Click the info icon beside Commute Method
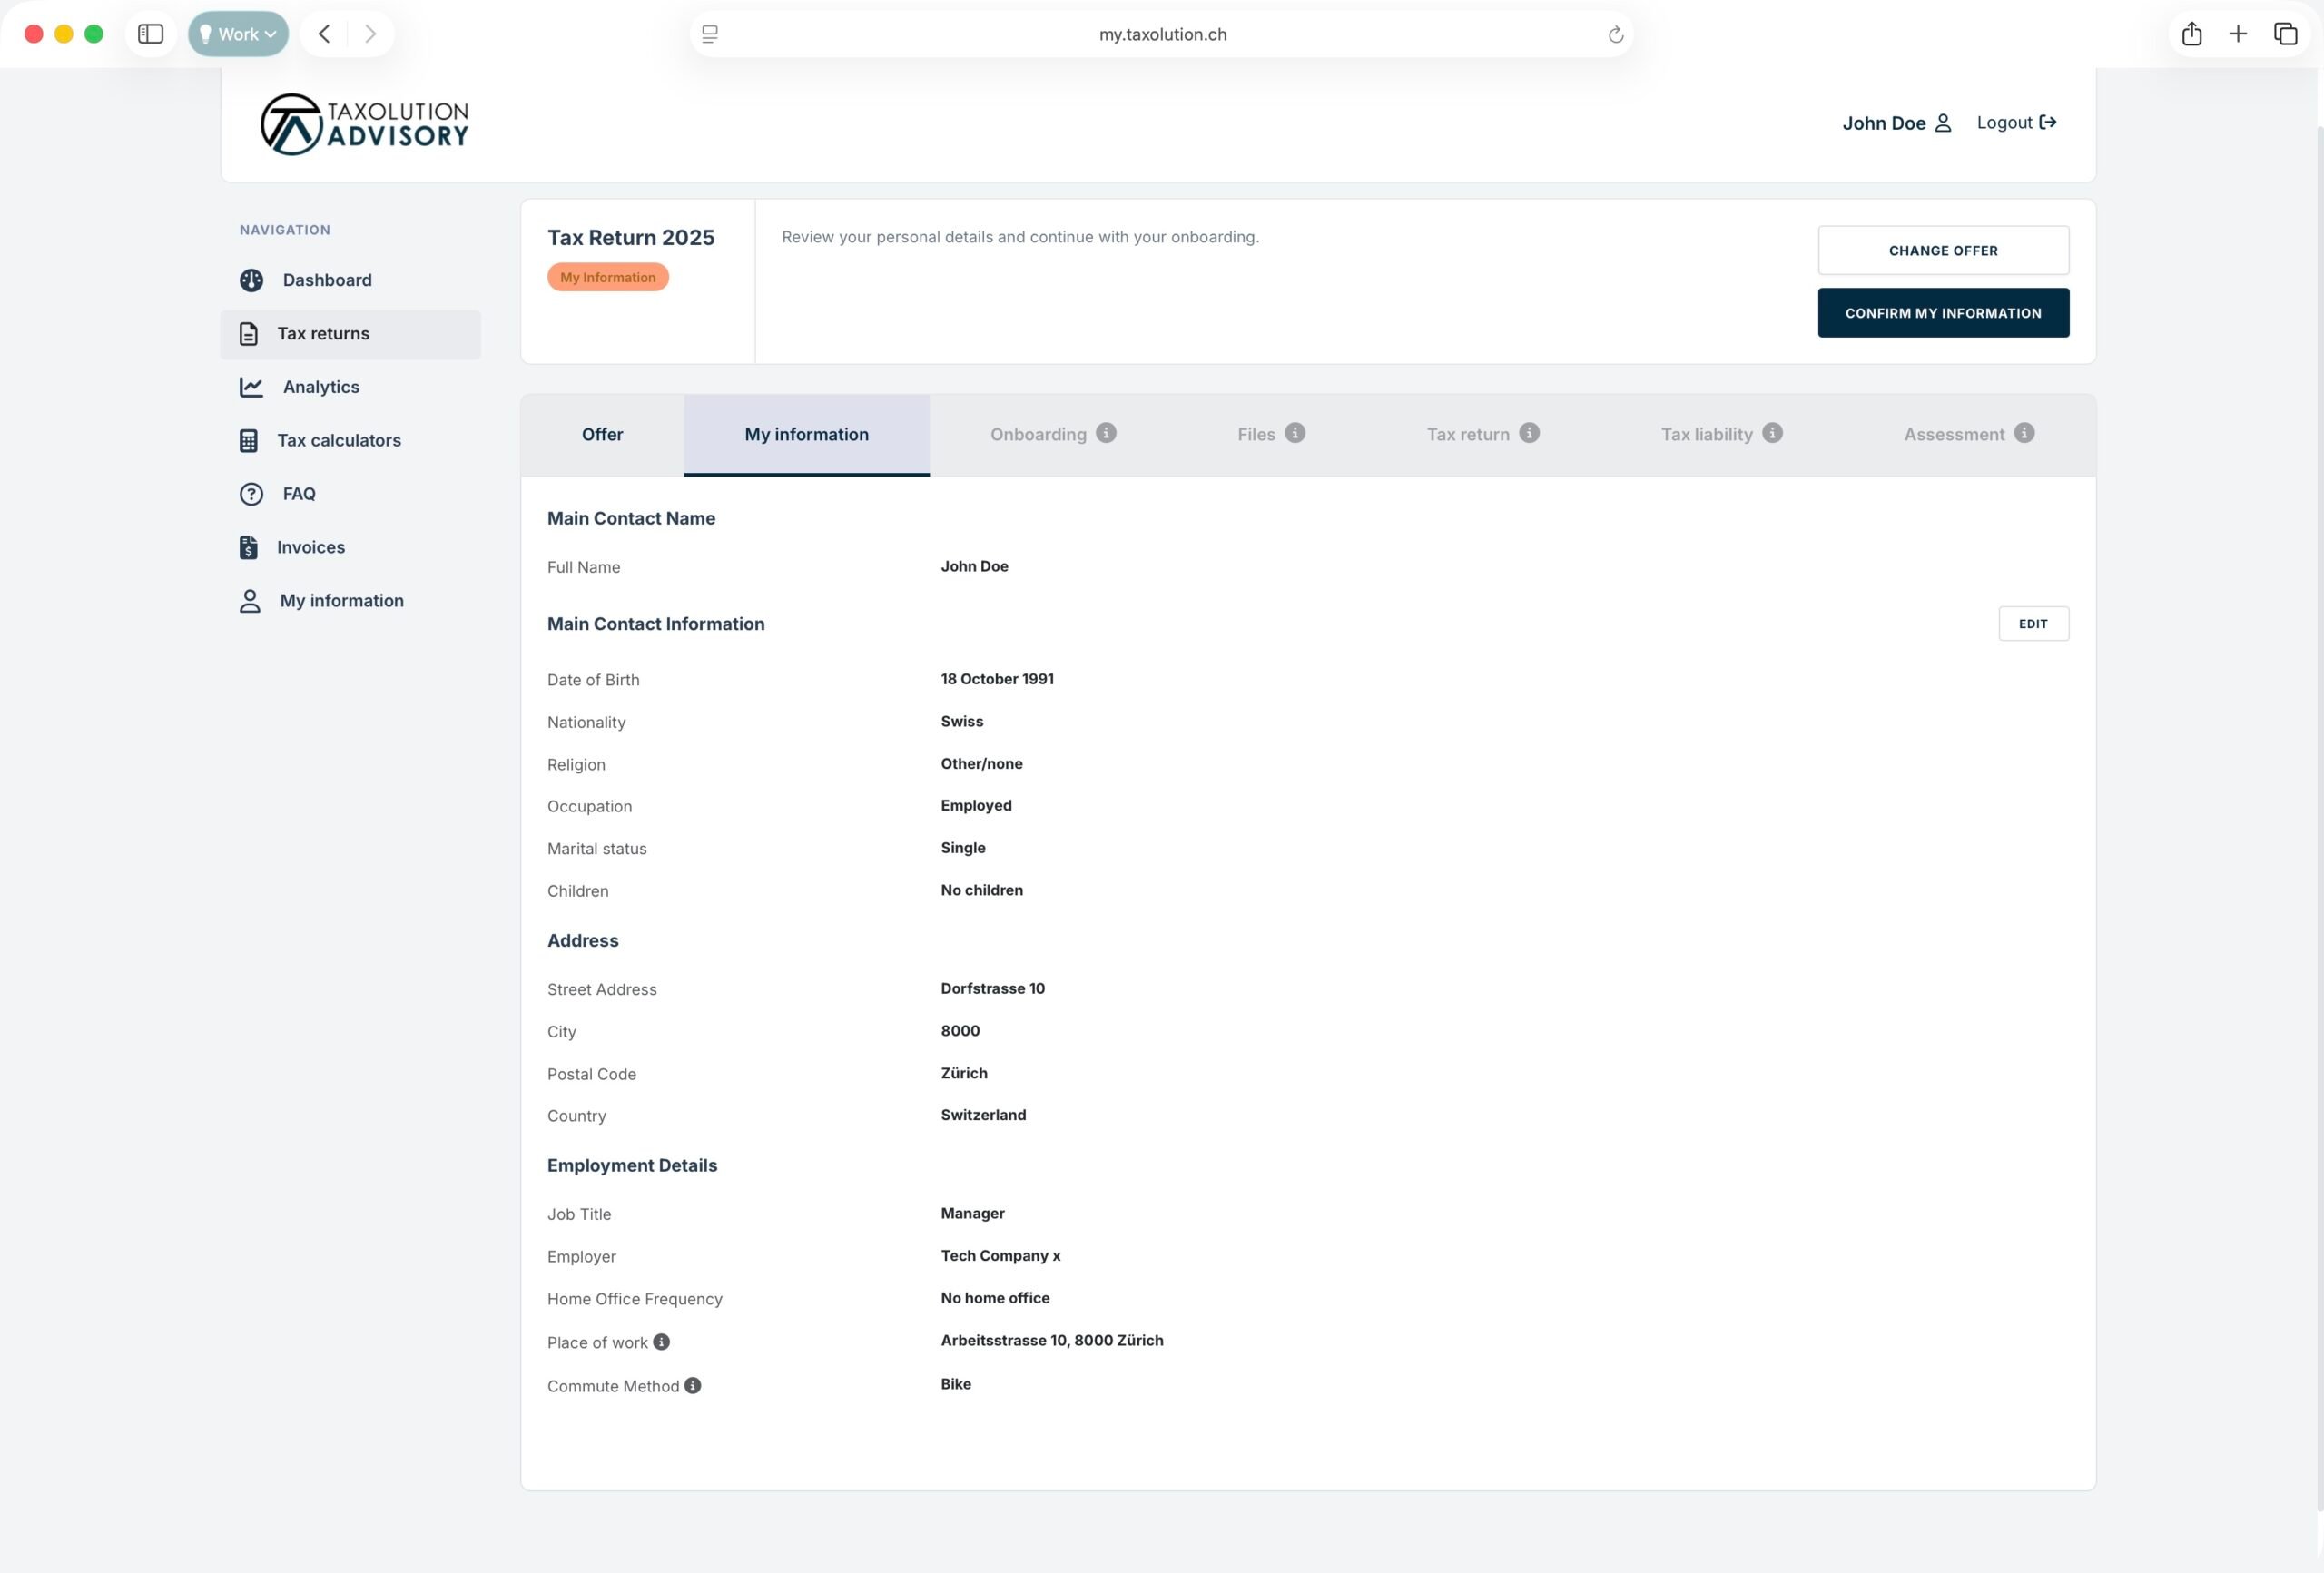 point(693,1385)
